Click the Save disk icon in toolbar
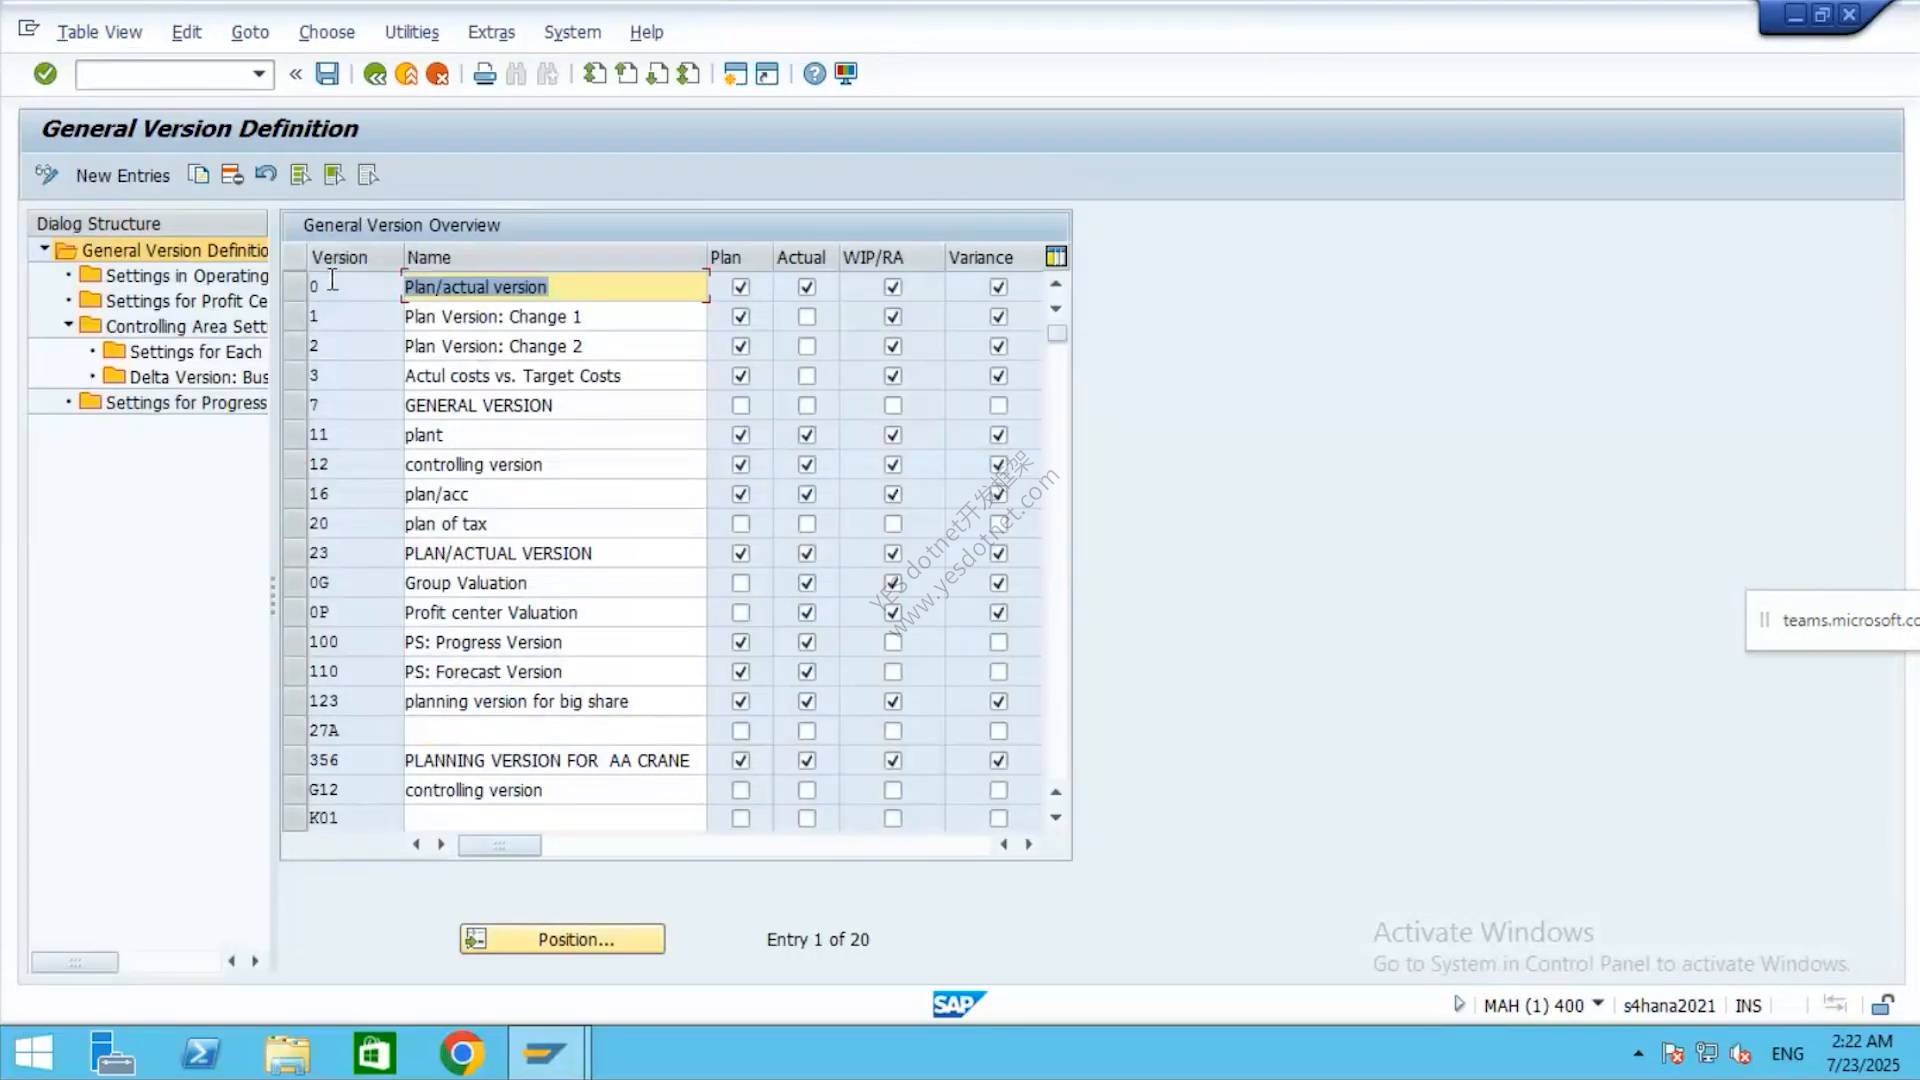 [x=327, y=73]
